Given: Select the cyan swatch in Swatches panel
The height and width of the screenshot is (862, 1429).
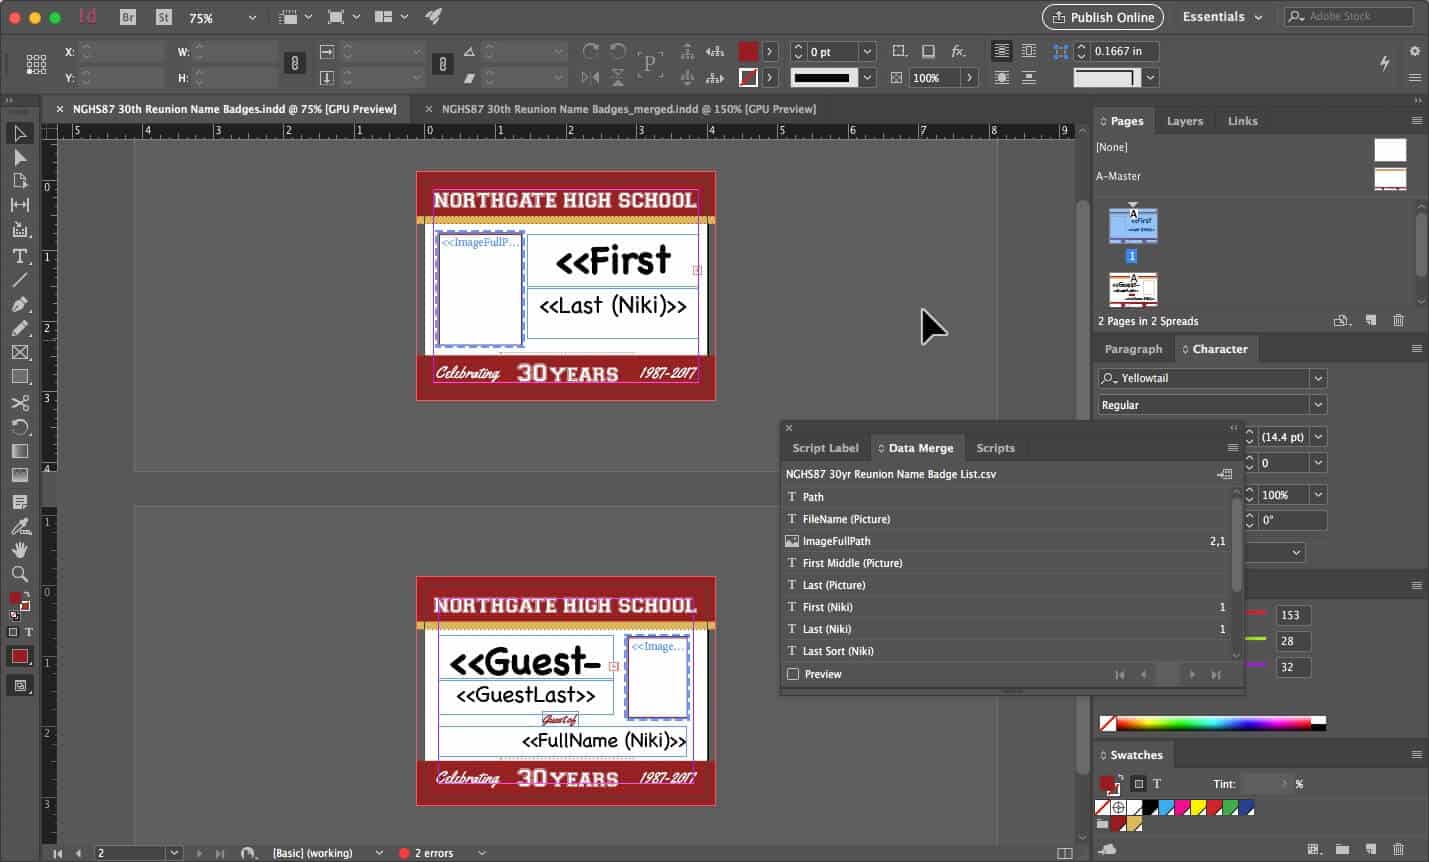Looking at the screenshot, I should click(1166, 808).
